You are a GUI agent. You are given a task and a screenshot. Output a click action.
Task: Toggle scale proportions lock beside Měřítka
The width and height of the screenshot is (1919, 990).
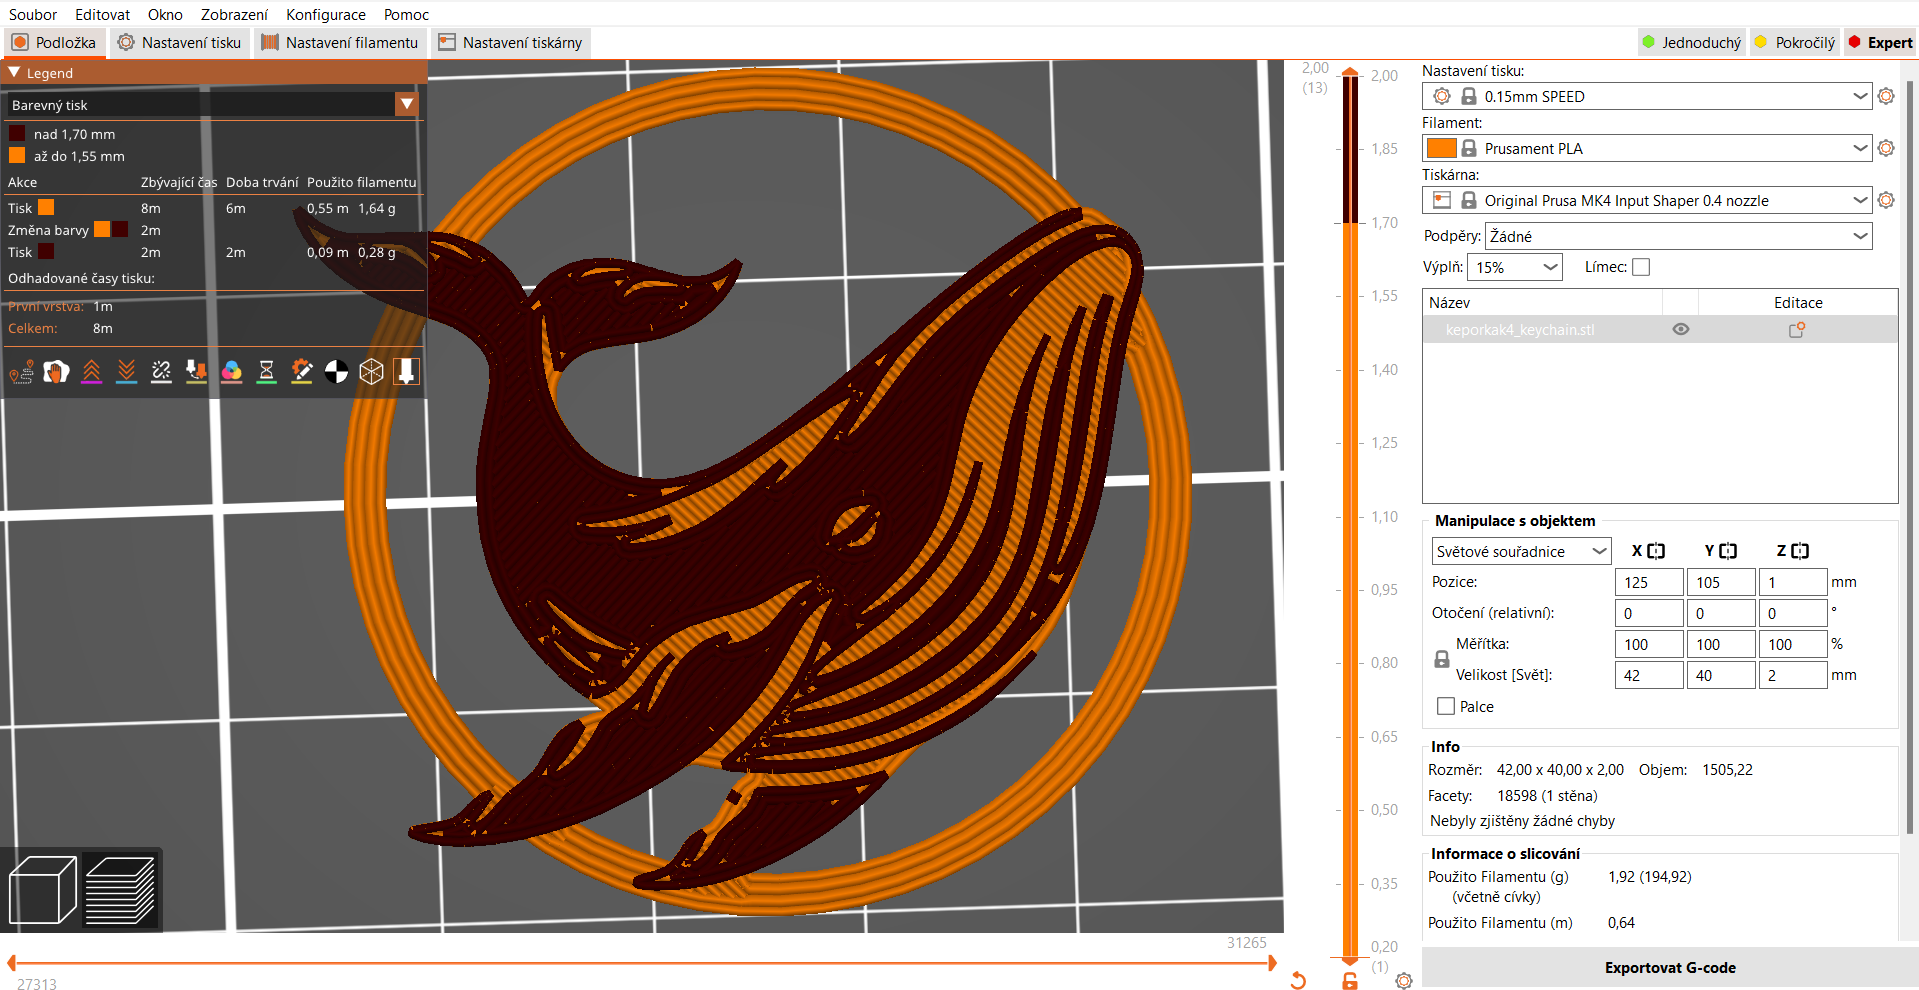tap(1442, 660)
